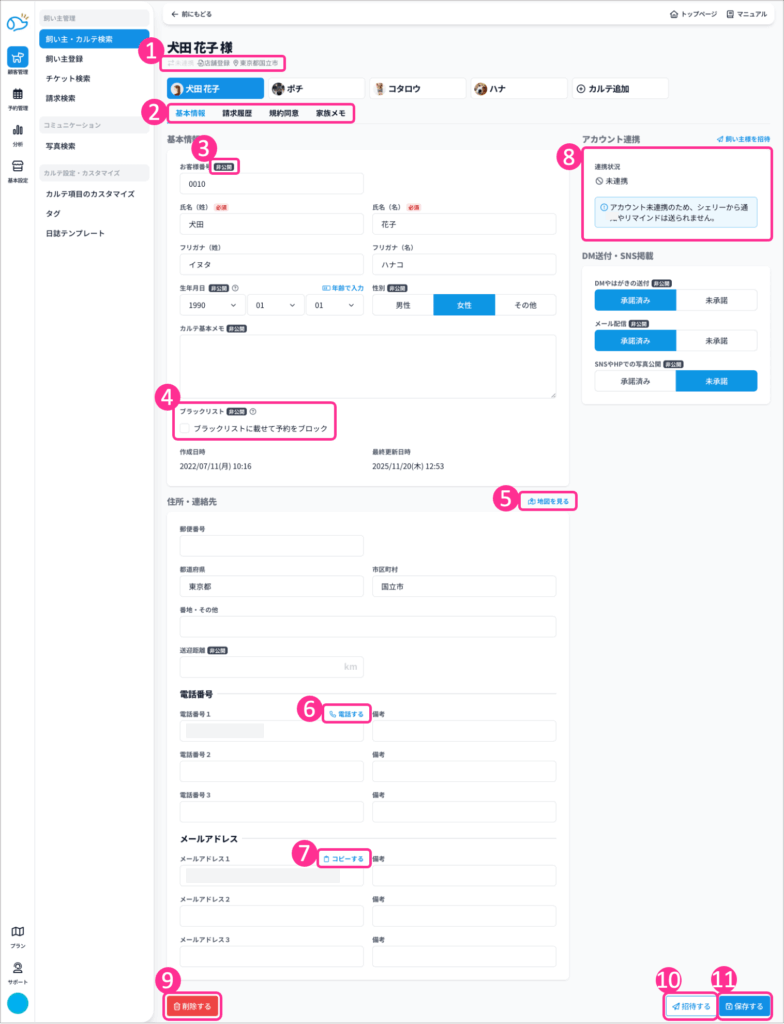Click the blue account avatar circle
This screenshot has height=1024, width=784.
coord(18,1004)
